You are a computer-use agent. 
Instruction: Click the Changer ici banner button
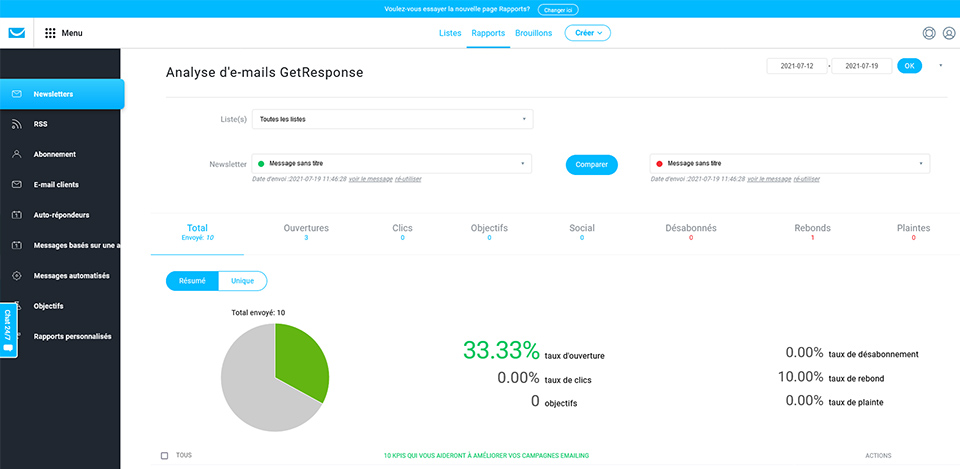click(x=558, y=9)
